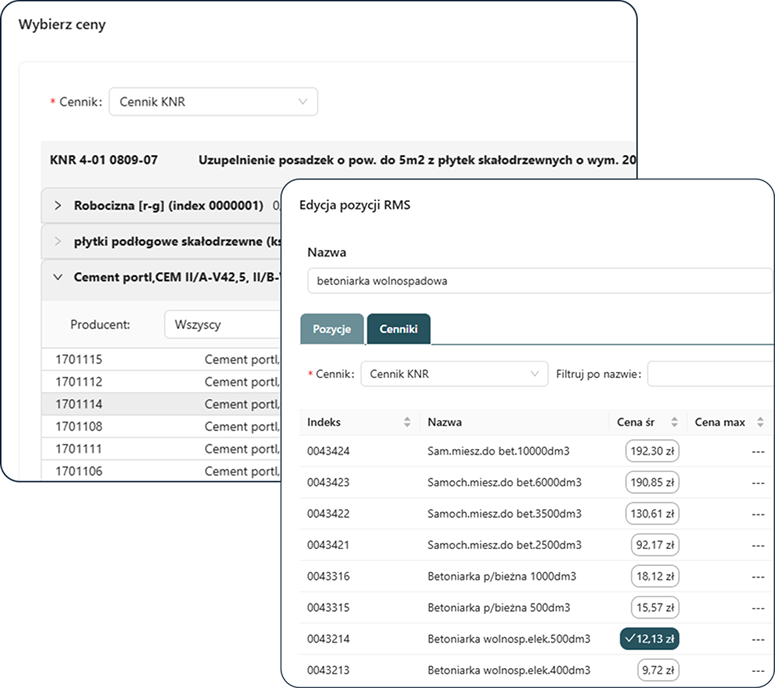The width and height of the screenshot is (775, 688).
Task: Open Cennik dropdown in Edycja pozycji RMS
Action: point(453,374)
